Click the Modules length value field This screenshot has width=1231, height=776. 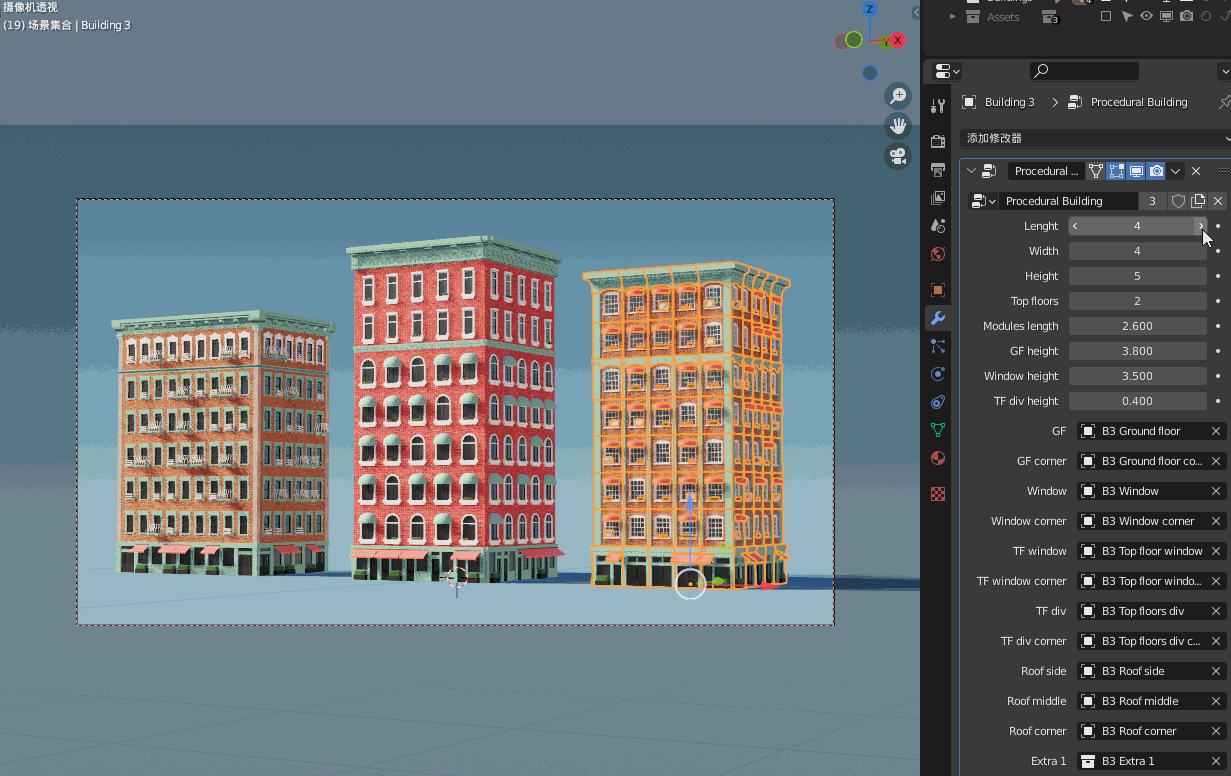click(1137, 326)
